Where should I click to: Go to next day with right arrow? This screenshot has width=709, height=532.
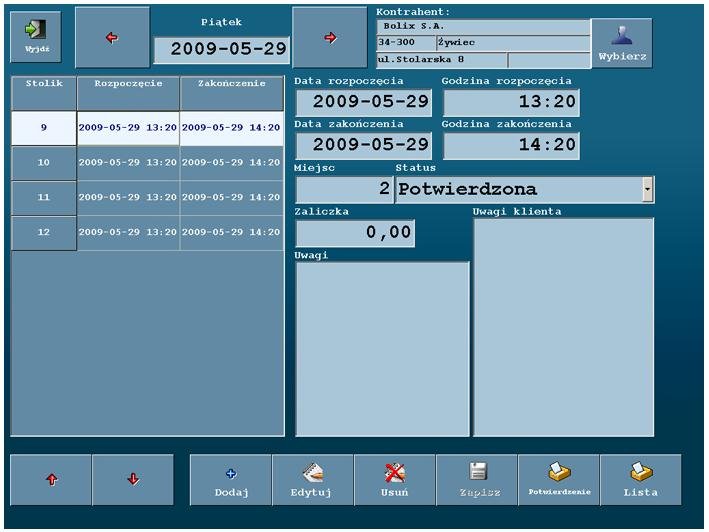point(330,38)
